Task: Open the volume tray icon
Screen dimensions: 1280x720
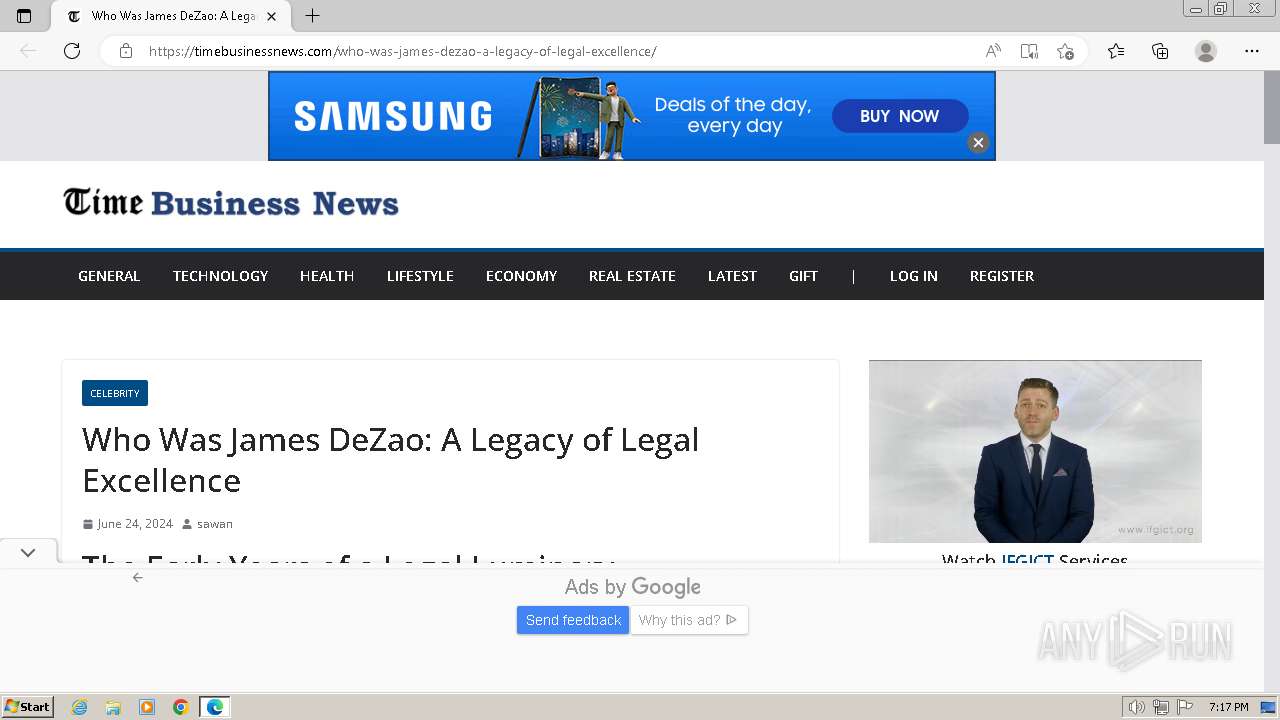Action: 1136,707
